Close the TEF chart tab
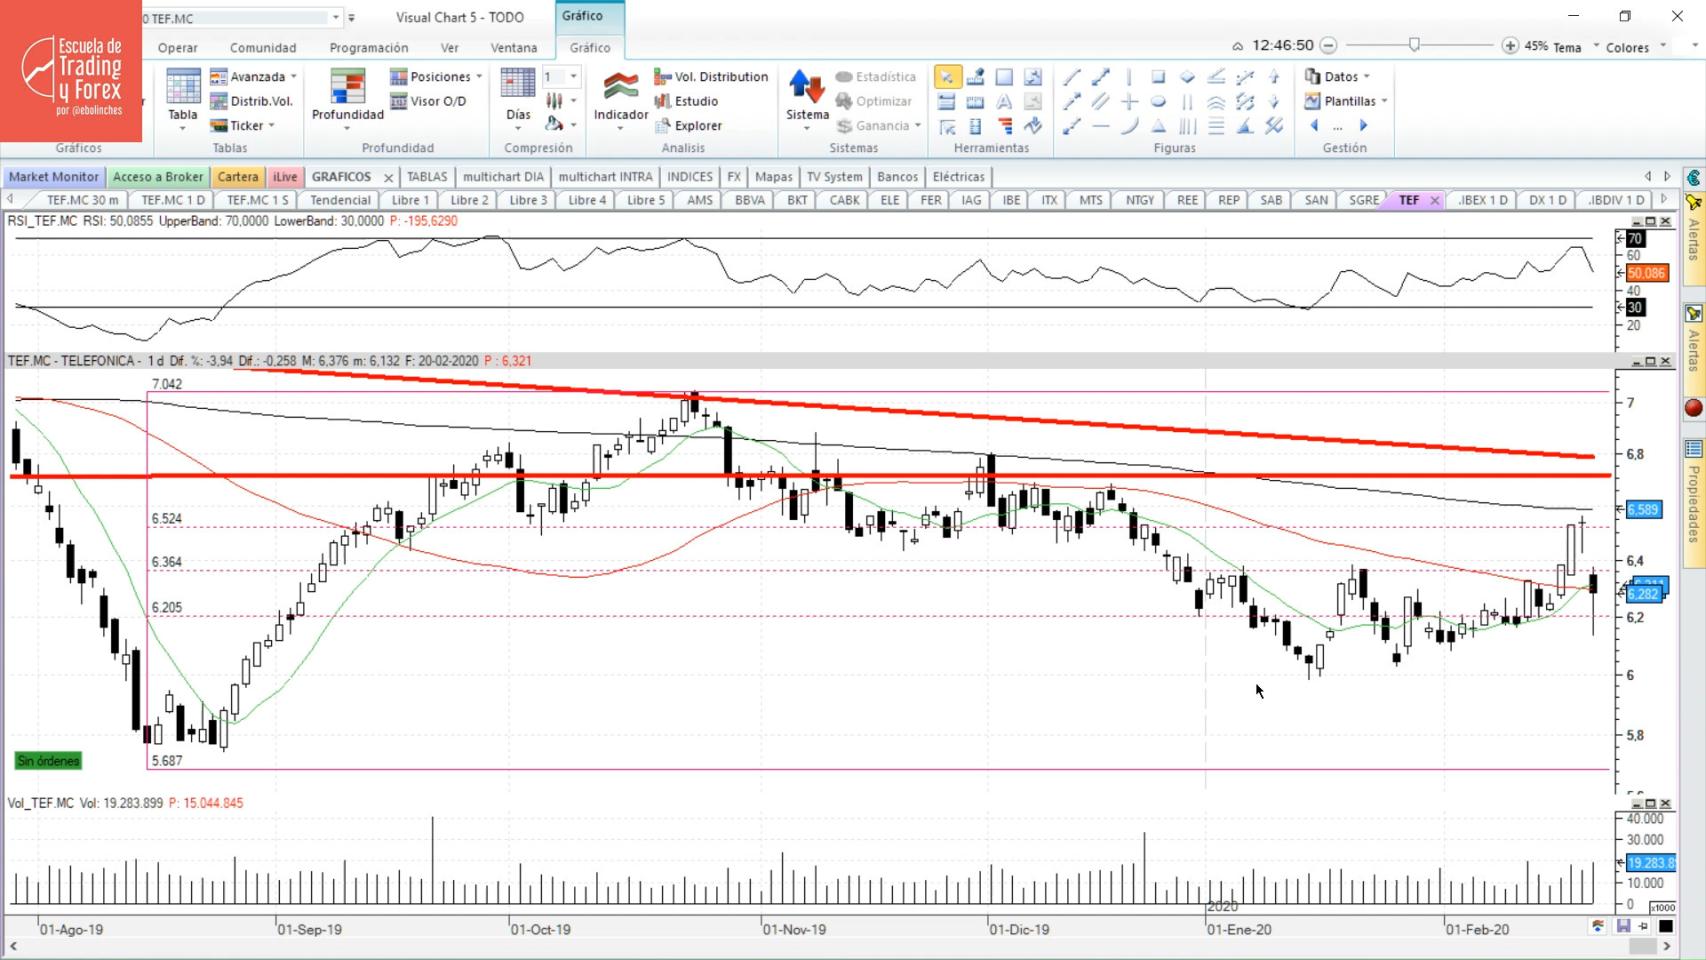The image size is (1706, 960). [1434, 200]
